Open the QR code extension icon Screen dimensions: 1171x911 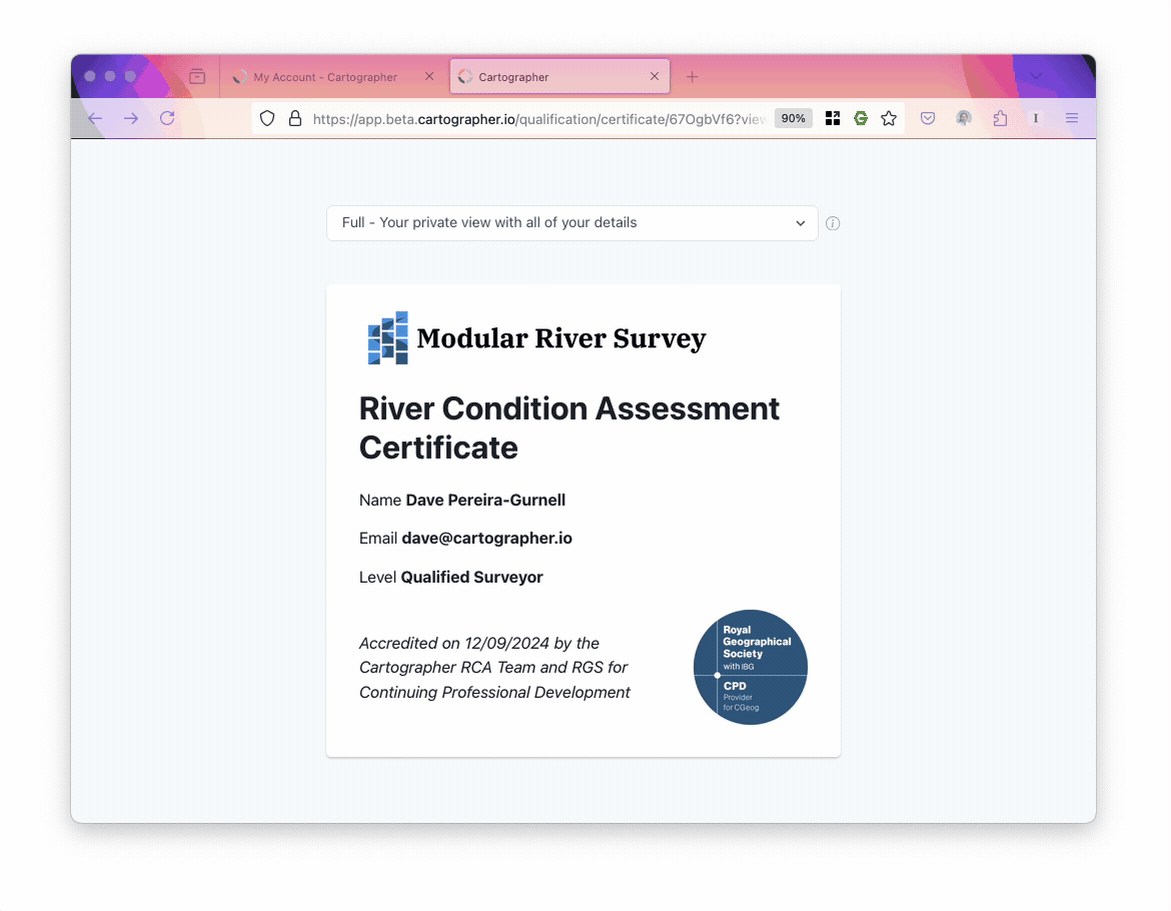tap(833, 118)
